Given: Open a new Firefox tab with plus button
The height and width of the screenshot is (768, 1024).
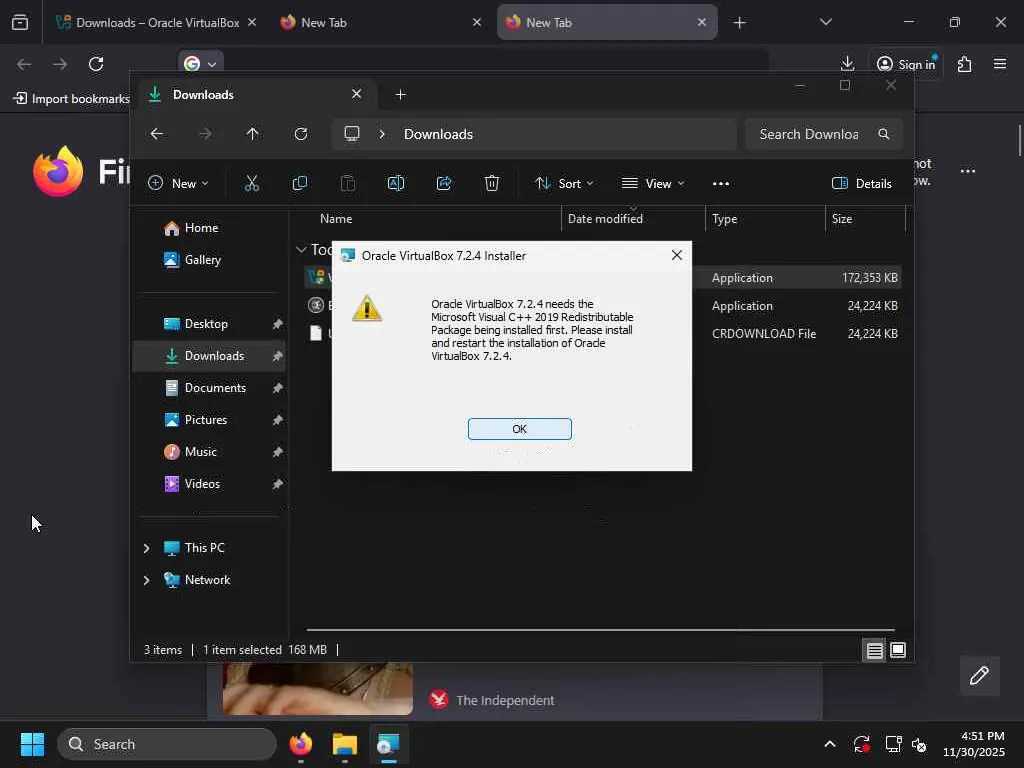Looking at the screenshot, I should tap(739, 23).
